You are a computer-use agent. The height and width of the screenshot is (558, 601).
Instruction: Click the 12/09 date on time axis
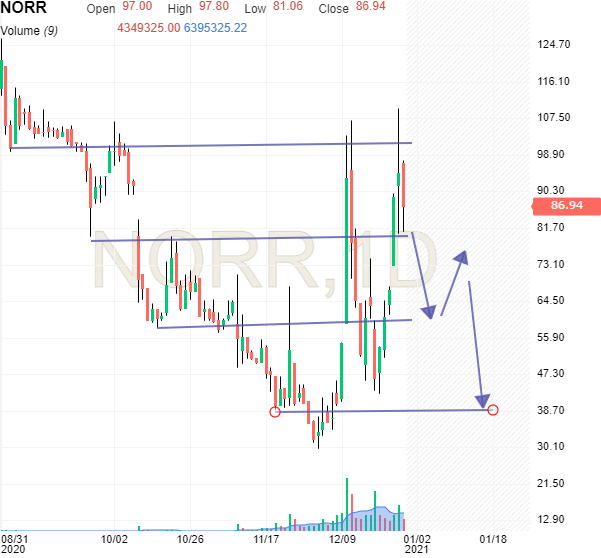click(344, 540)
